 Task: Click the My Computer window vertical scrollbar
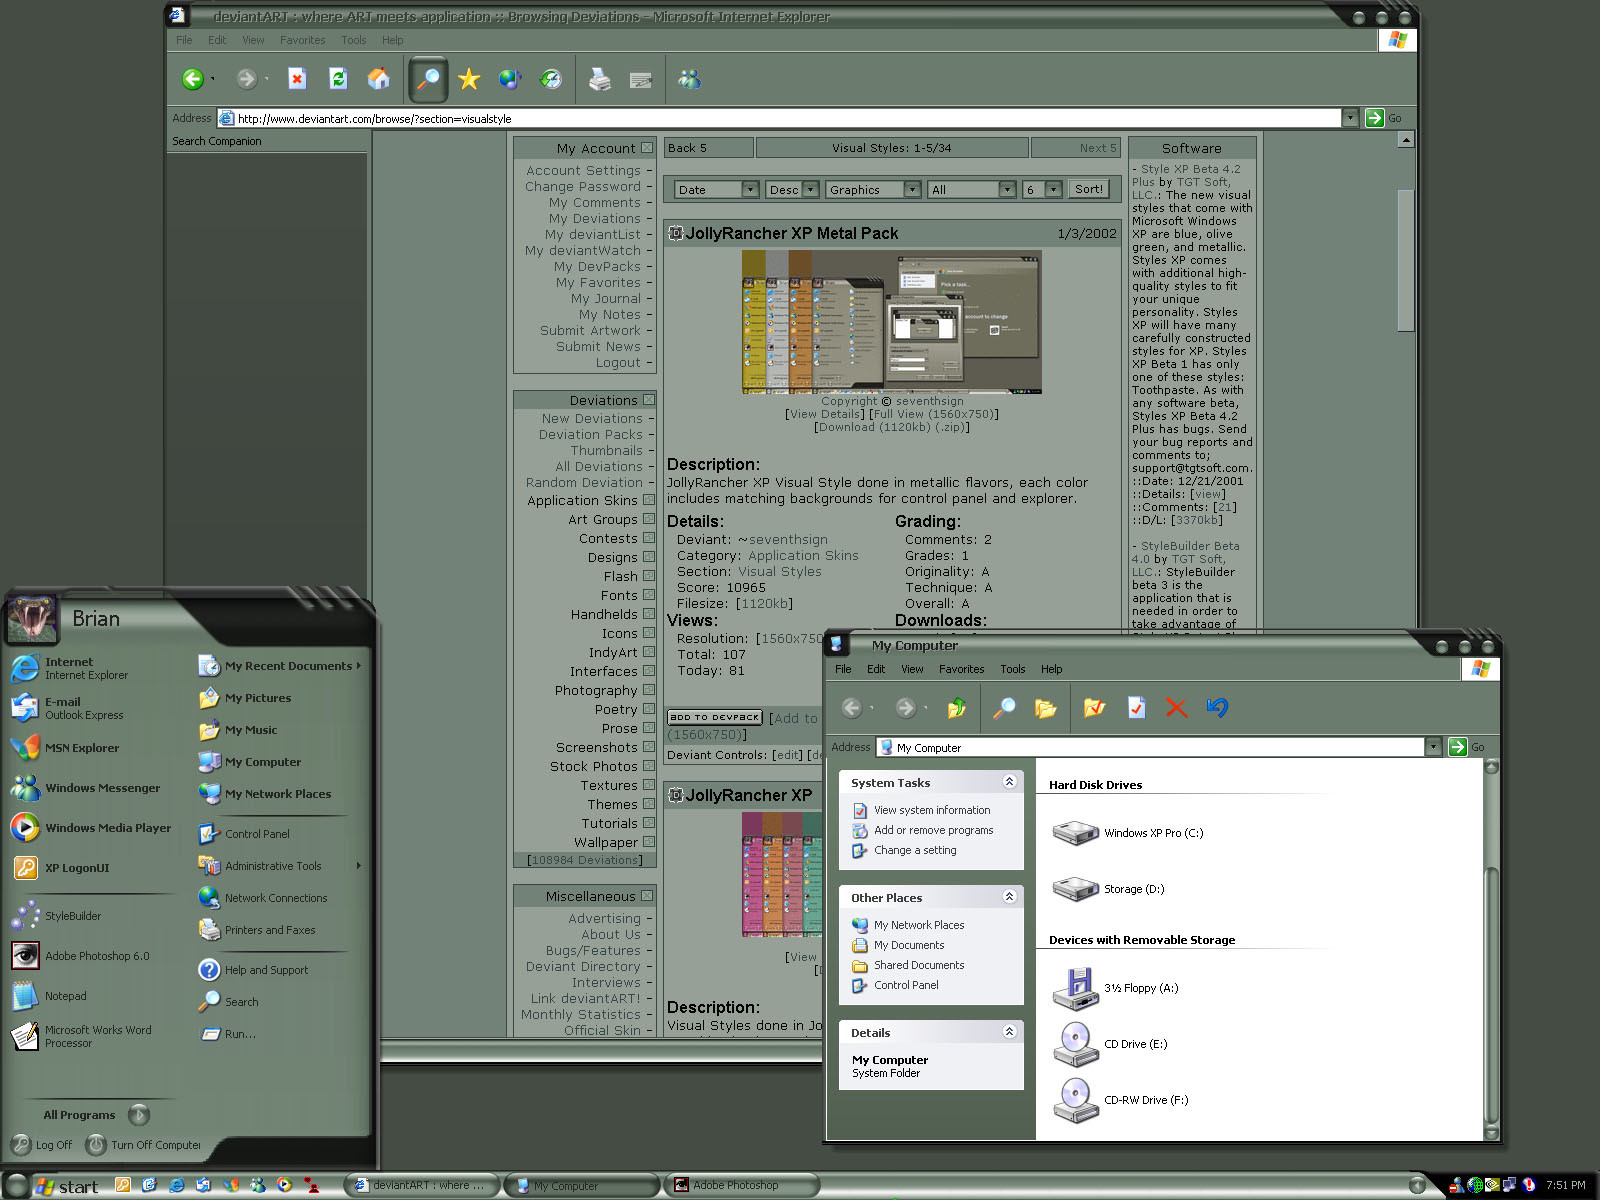coord(1491,948)
